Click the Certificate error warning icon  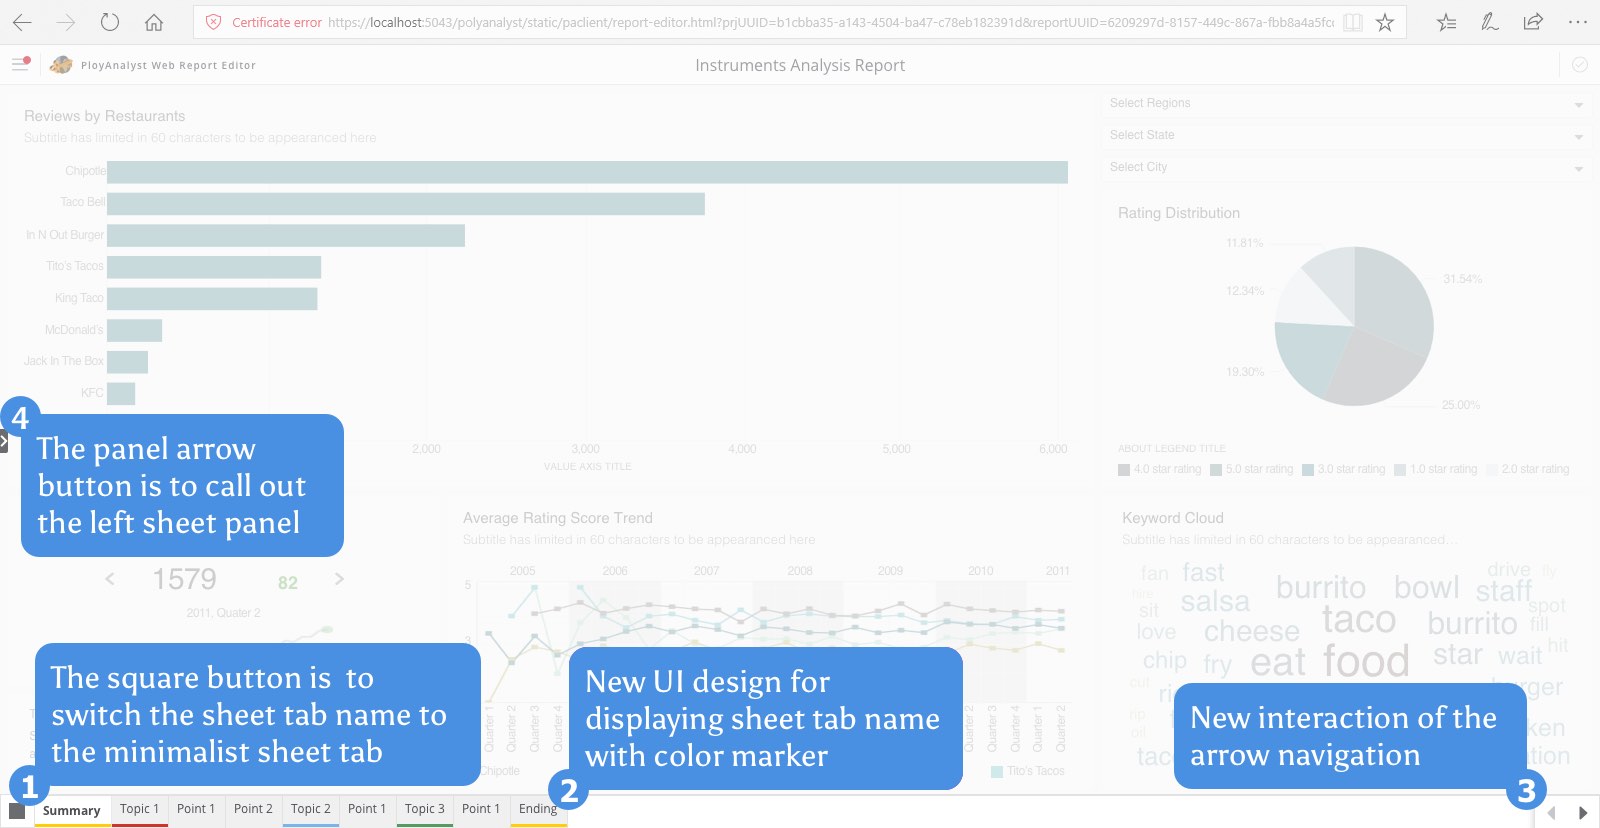tap(213, 22)
